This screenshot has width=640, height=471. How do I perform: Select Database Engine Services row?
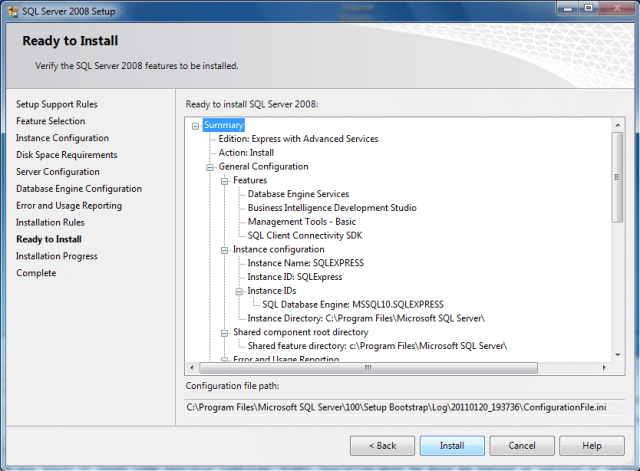click(298, 194)
